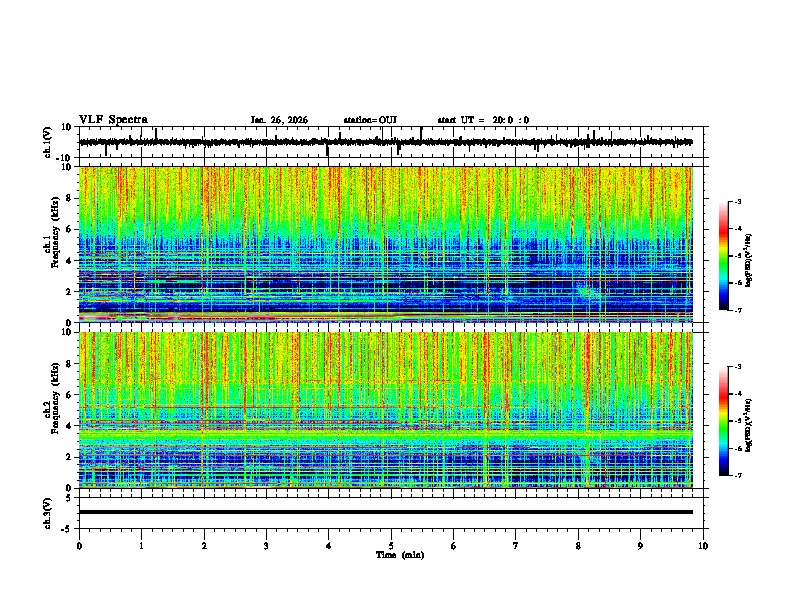Click the ch.2 "Frequency (kHz)" axis label
Screen dimensions: 792x612
tap(55, 398)
